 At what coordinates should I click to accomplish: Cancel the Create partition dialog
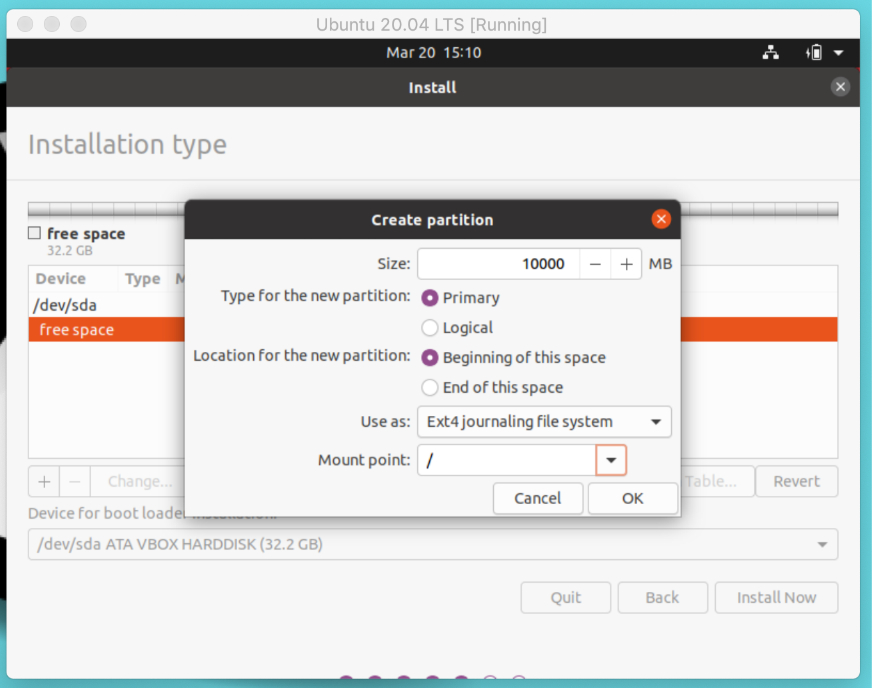click(x=538, y=498)
